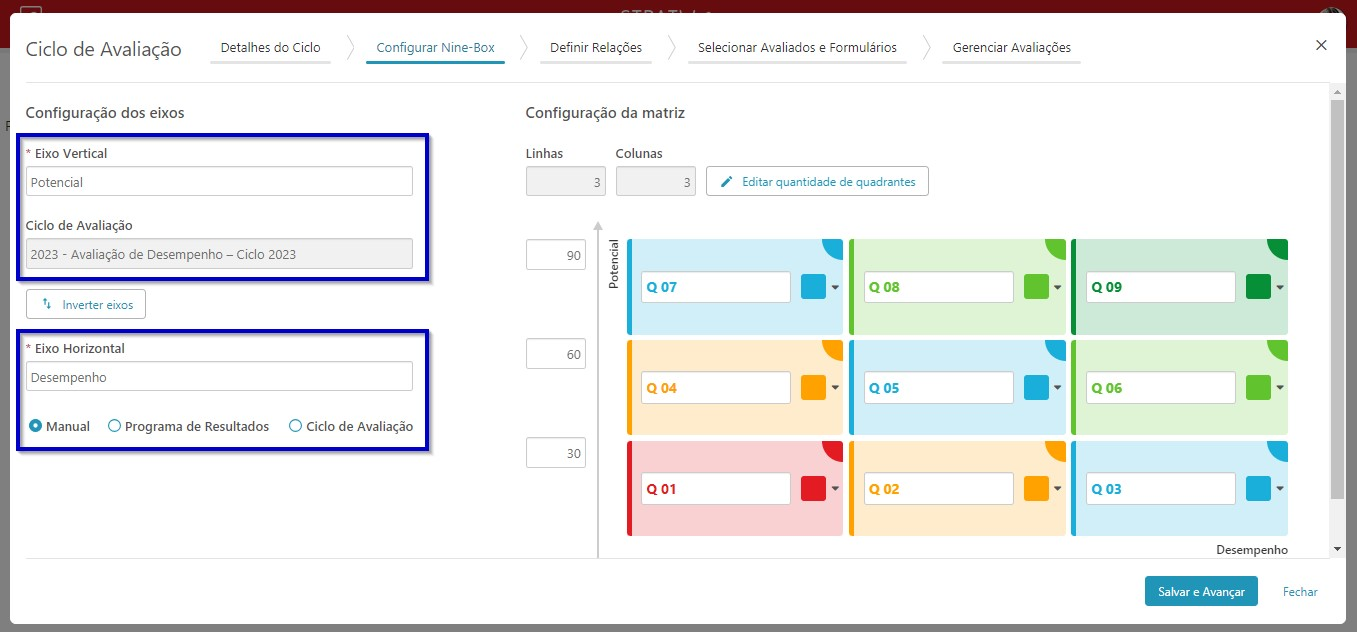Click the threshold field showing 30
Screen dimensions: 1357x632
pyautogui.click(x=556, y=453)
